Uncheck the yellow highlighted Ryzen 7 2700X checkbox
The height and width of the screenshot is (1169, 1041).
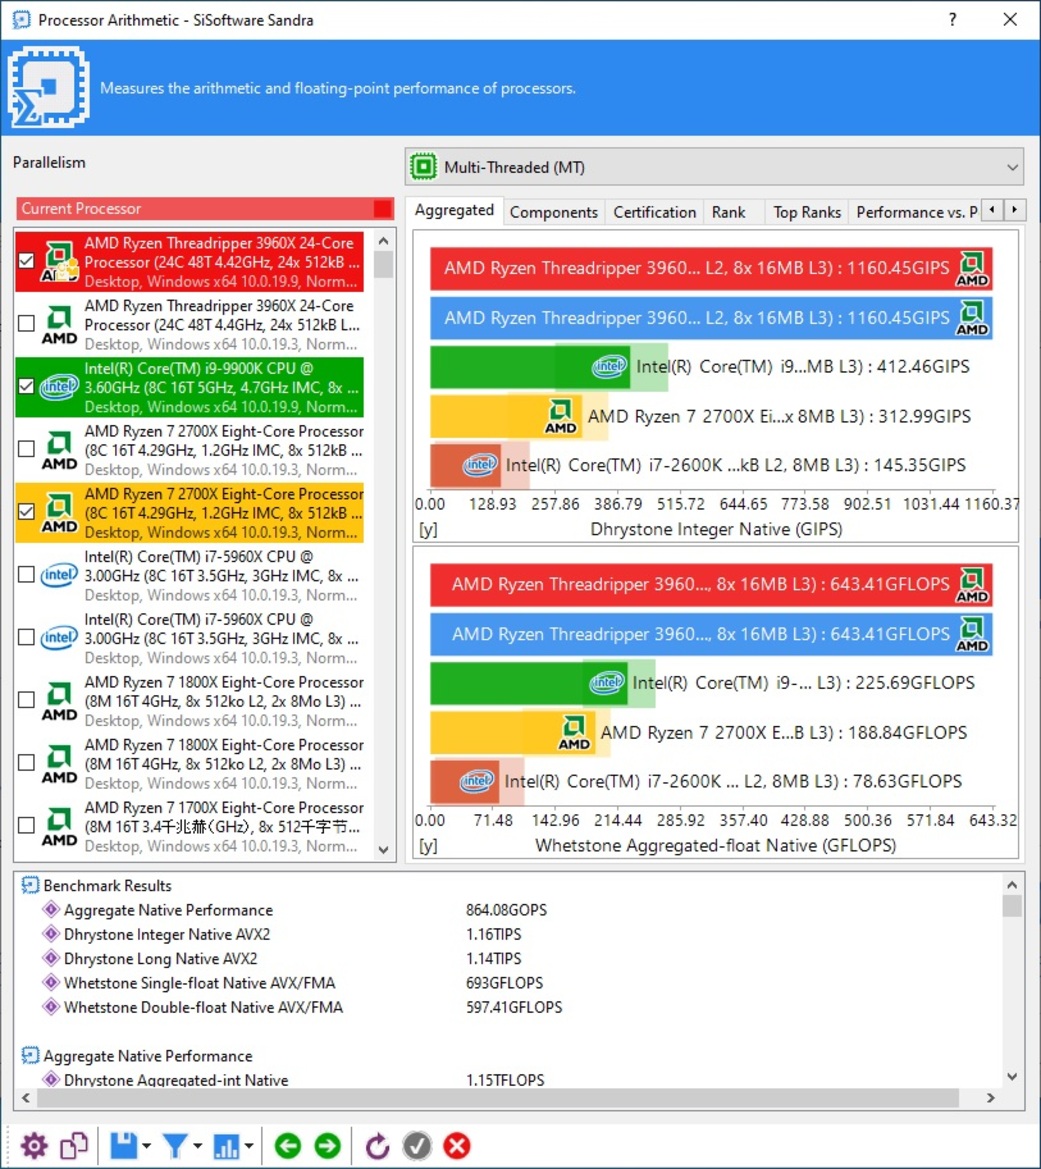[26, 511]
